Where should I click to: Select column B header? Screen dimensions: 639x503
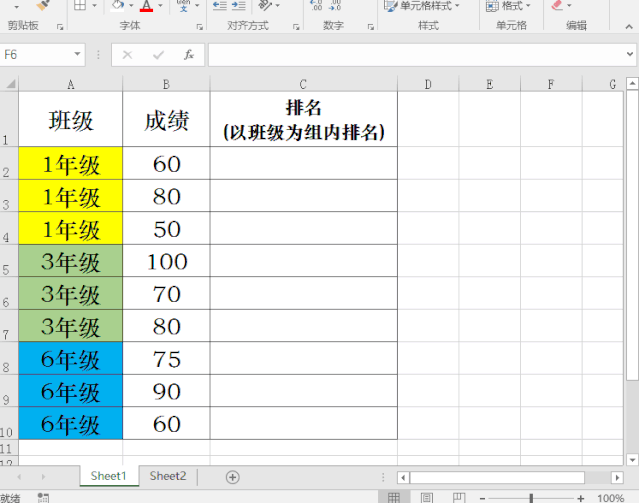point(166,84)
